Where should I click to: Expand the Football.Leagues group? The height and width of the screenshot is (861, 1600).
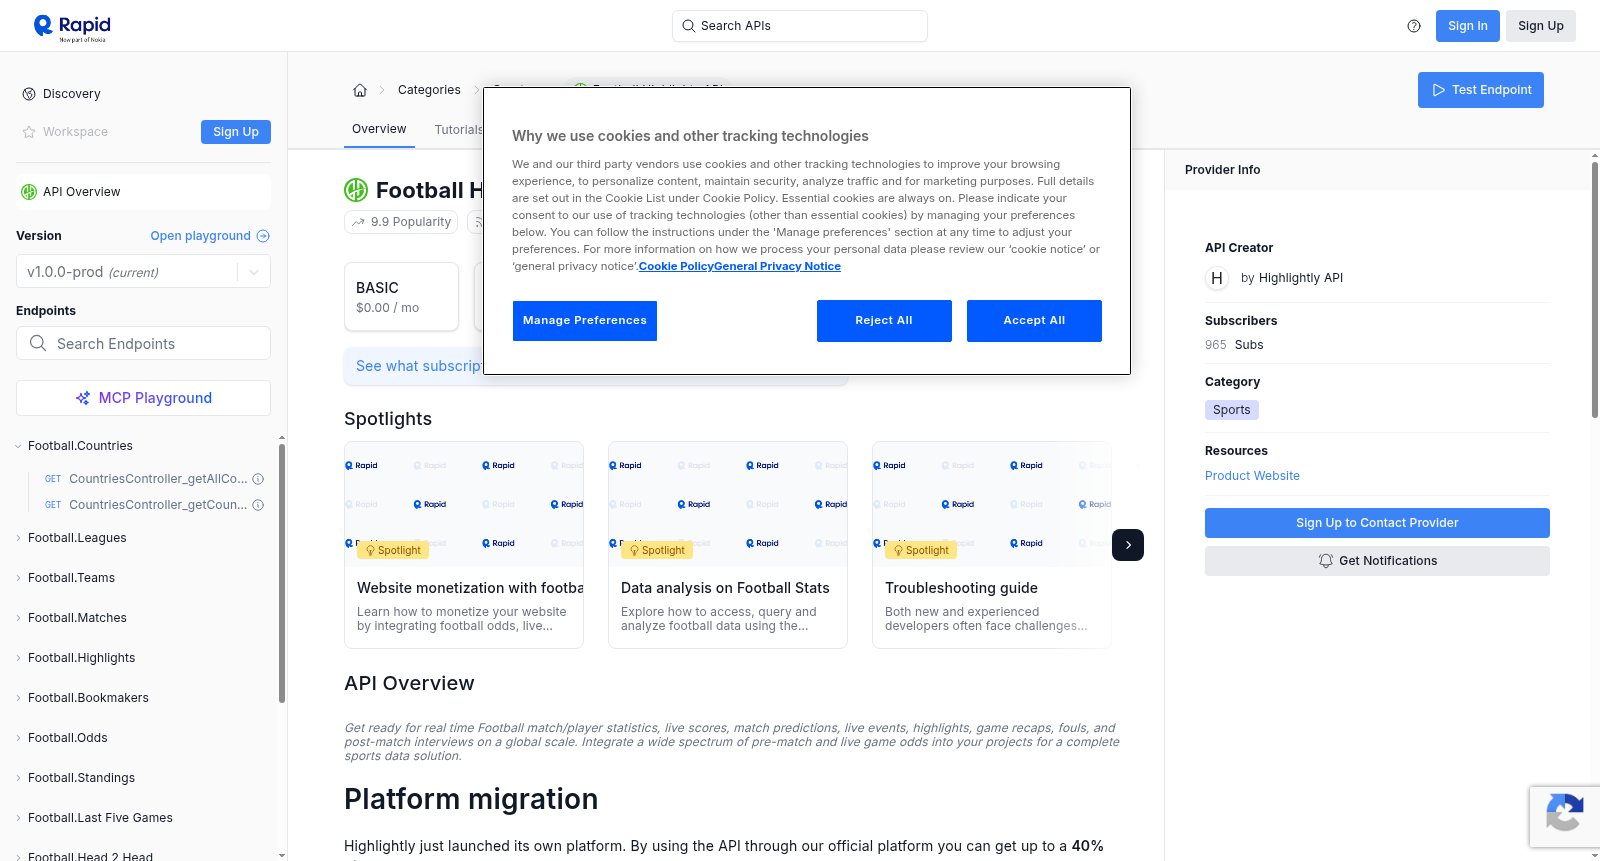[18, 538]
